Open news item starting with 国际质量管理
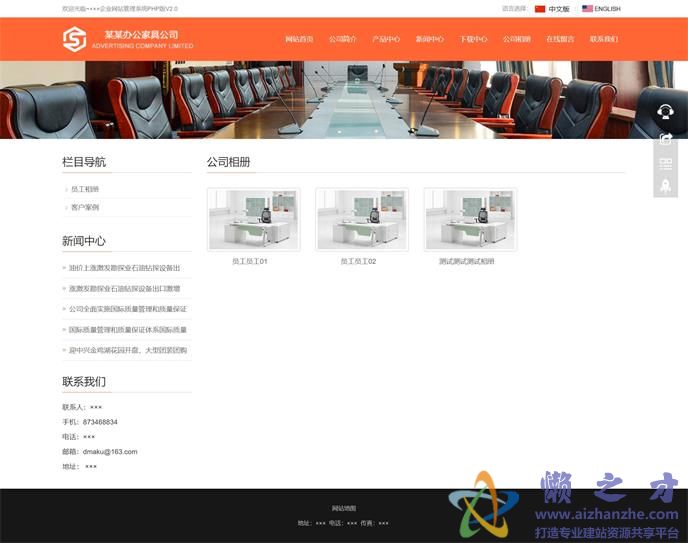The height and width of the screenshot is (543, 688). tap(128, 330)
